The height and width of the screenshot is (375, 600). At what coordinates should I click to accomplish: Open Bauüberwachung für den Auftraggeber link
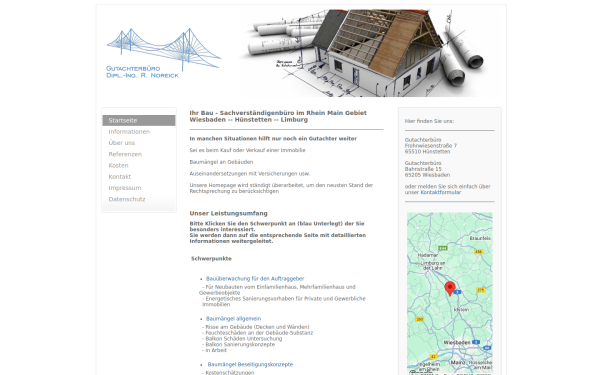point(255,279)
